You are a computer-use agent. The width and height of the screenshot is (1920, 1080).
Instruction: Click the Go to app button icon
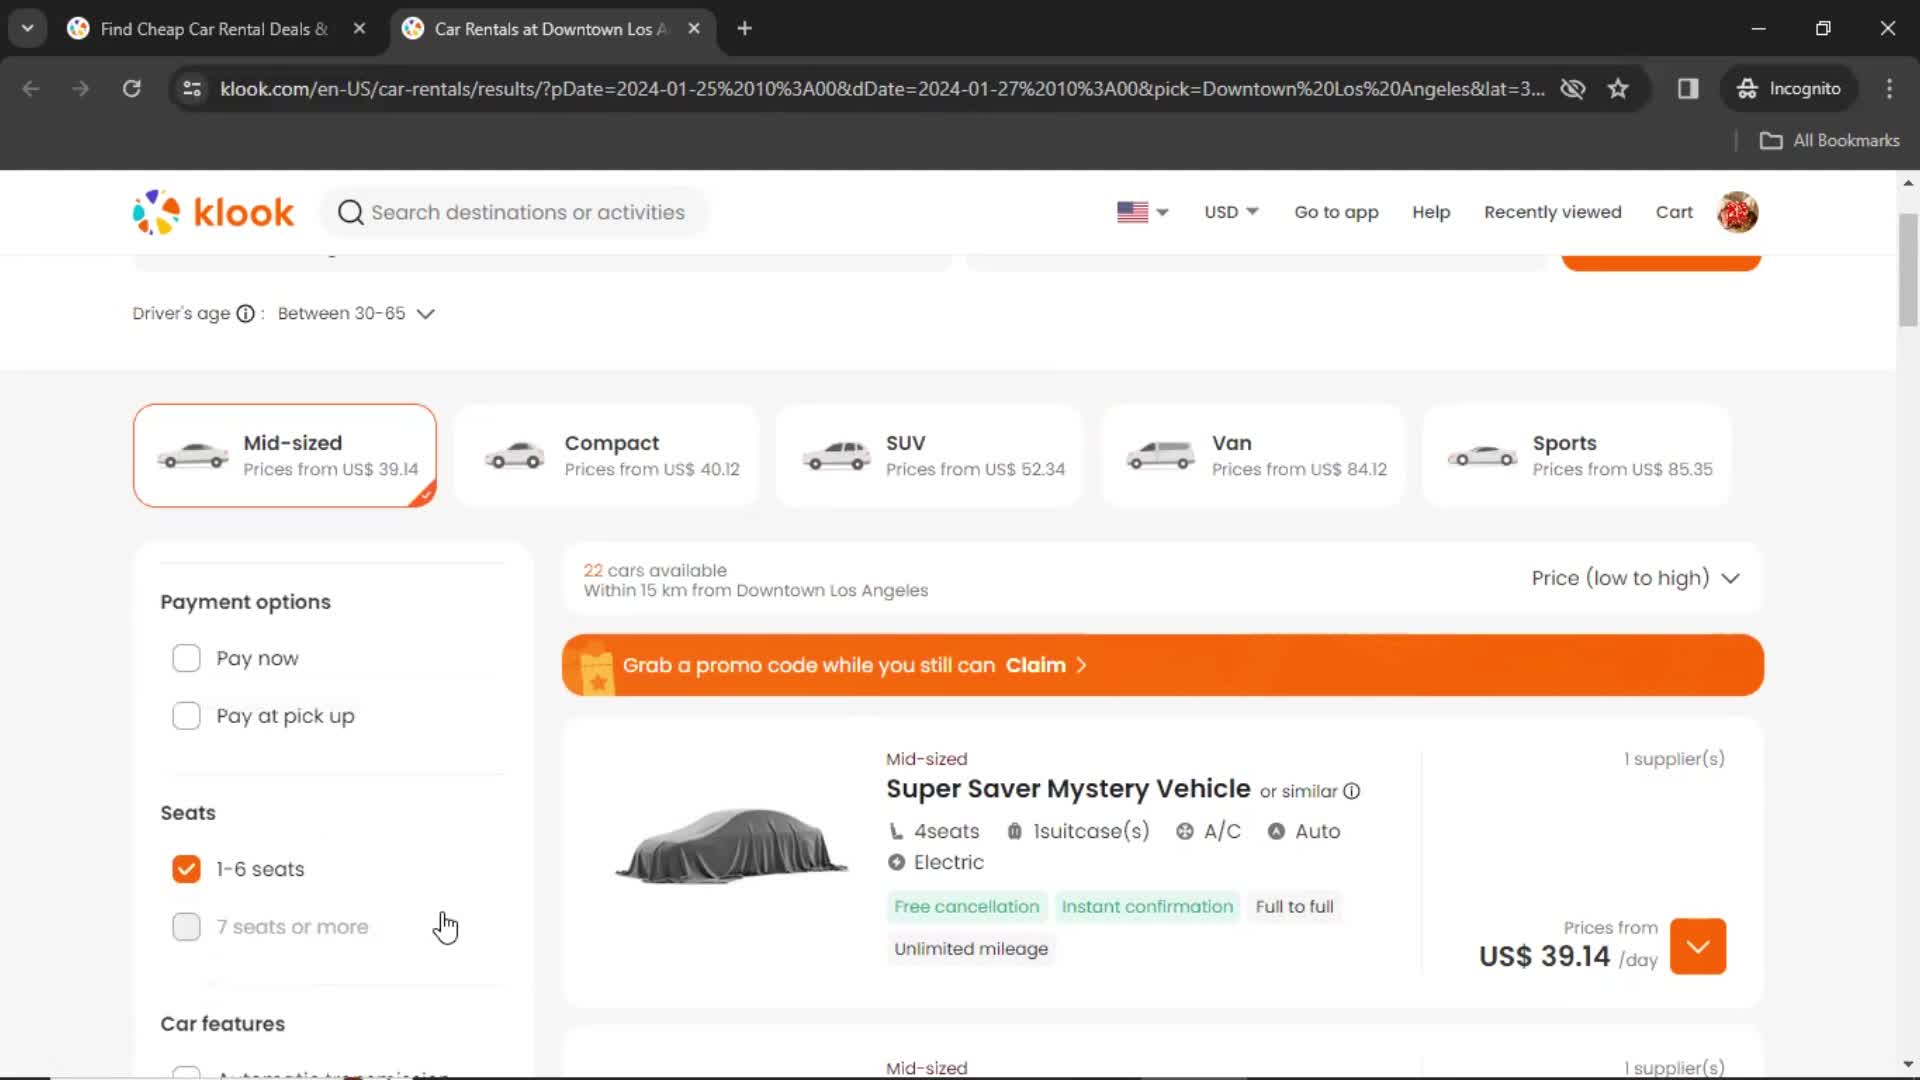pyautogui.click(x=1336, y=212)
